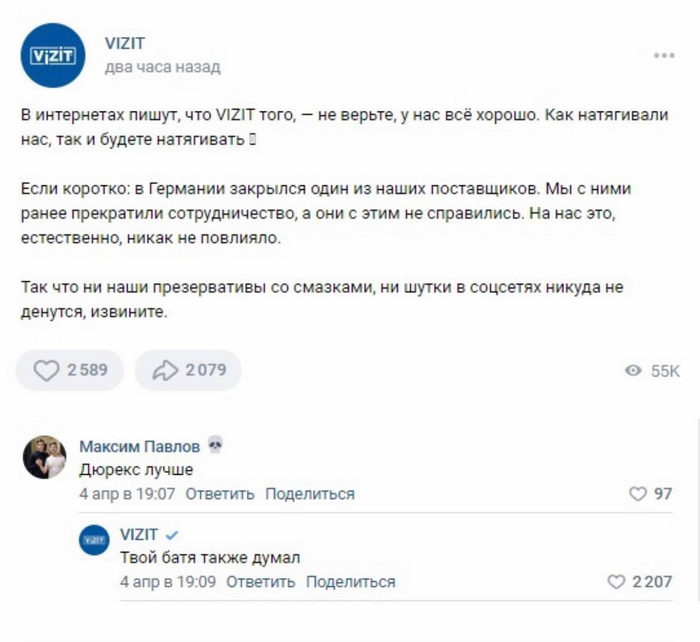Screen dimensions: 700x642
Task: Open Максим Павлов's profile name link
Action: 139,446
